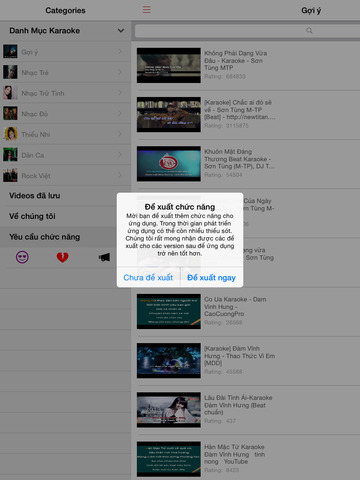
Task: Open the Videos đã lưu menu item
Action: click(65, 196)
